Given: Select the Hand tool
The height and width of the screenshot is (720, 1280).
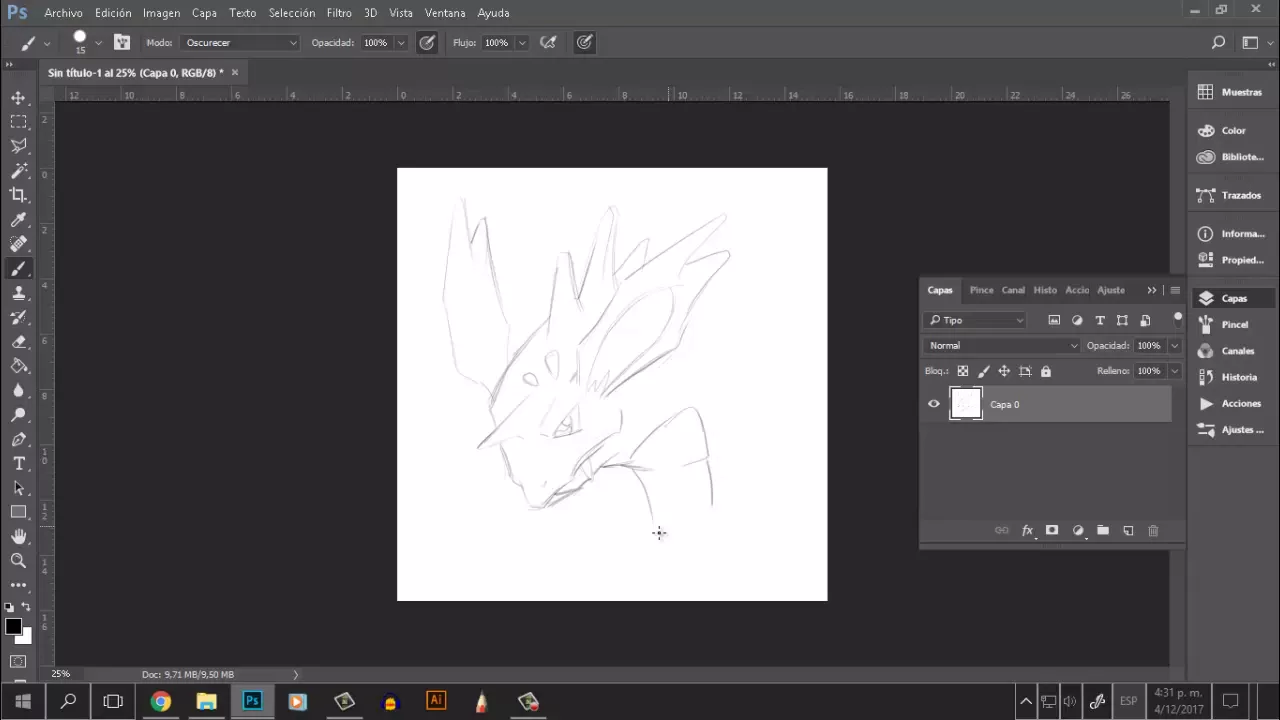Looking at the screenshot, I should pyautogui.click(x=18, y=537).
